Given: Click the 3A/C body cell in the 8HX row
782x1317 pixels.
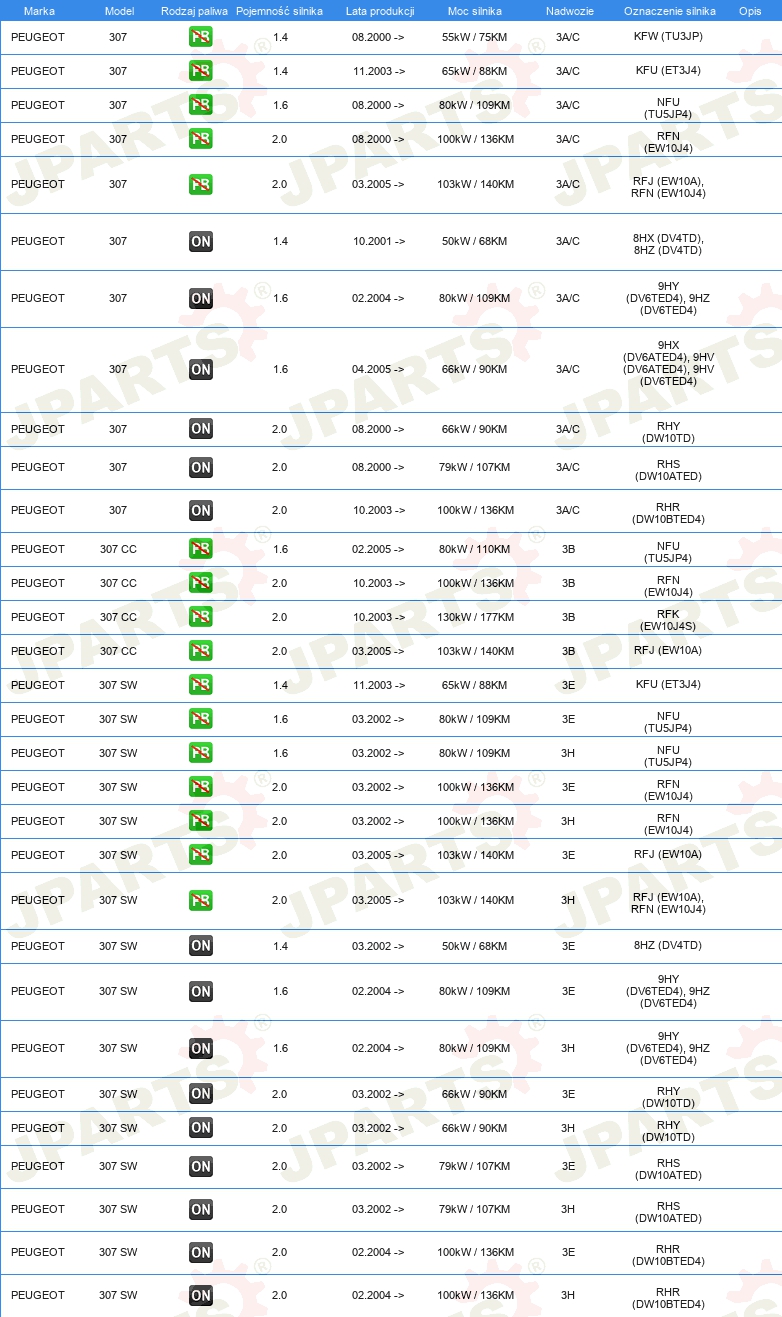Looking at the screenshot, I should (x=568, y=241).
